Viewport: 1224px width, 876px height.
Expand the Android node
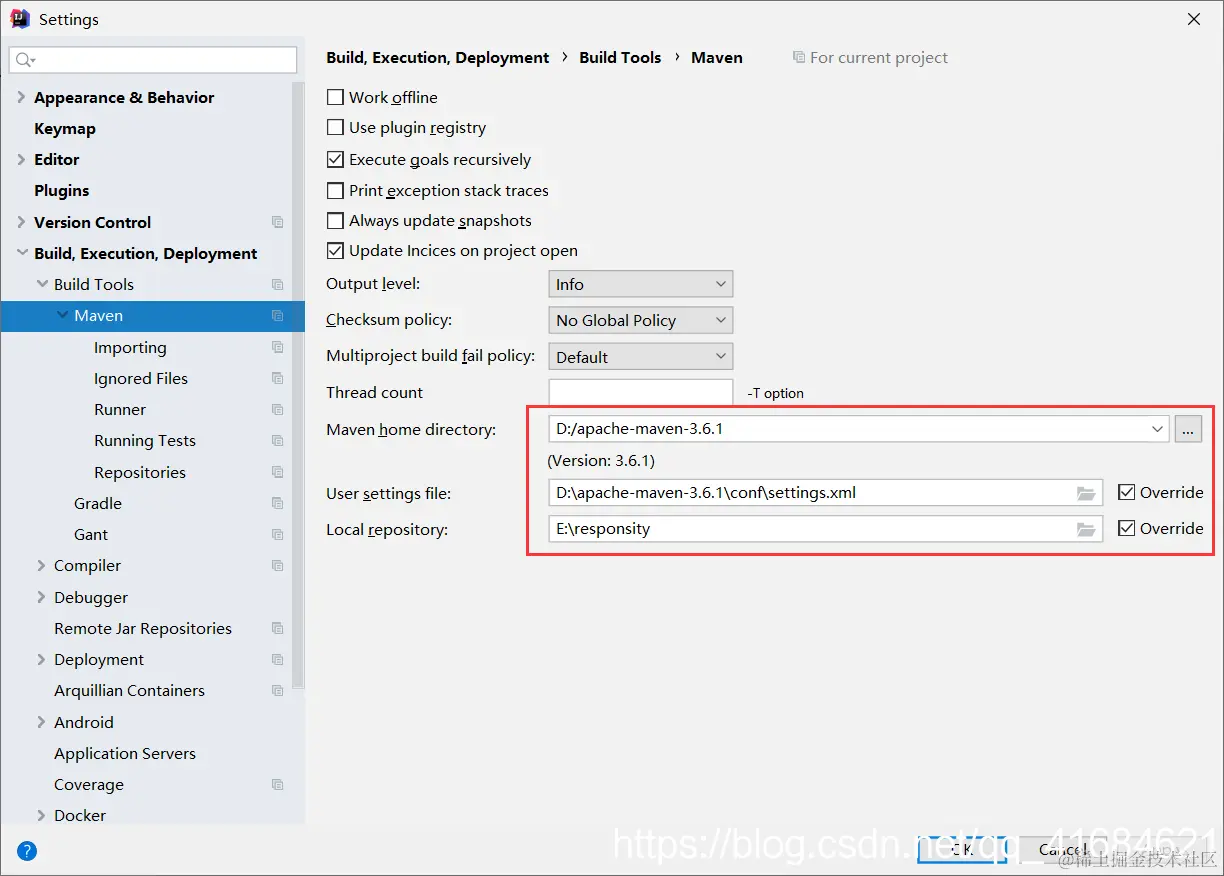point(41,722)
